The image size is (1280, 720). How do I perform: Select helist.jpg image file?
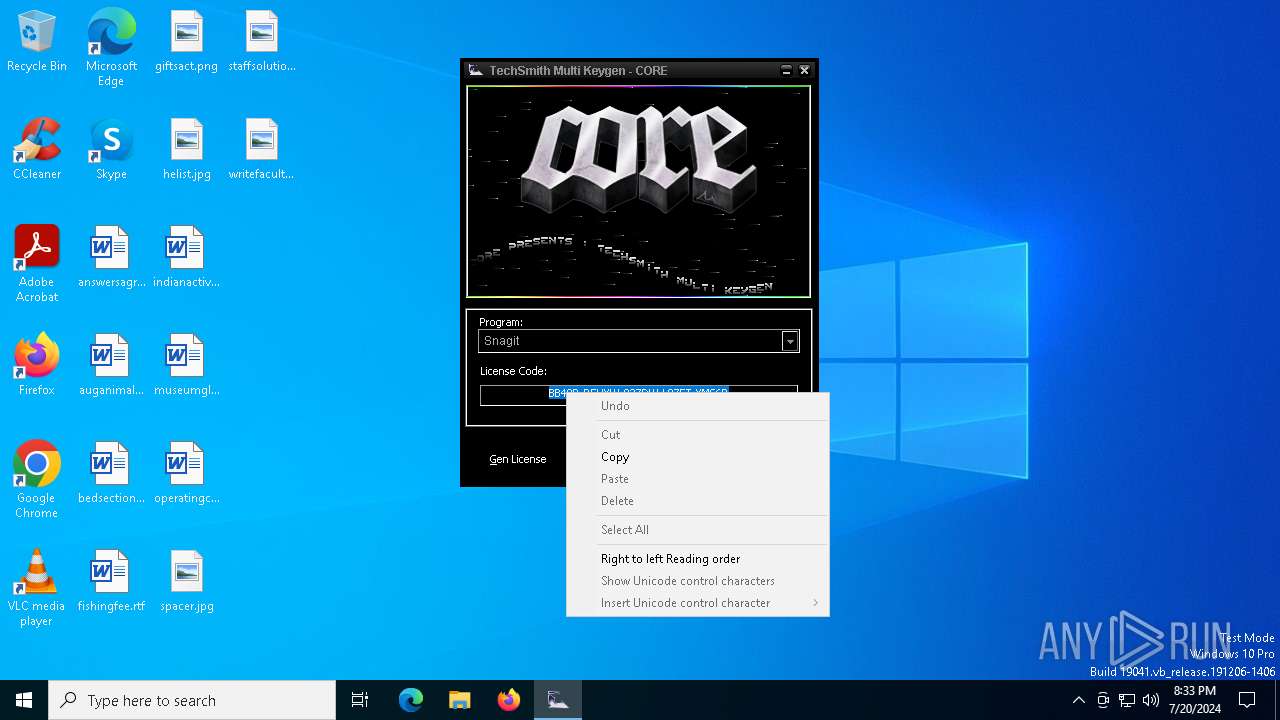point(187,150)
